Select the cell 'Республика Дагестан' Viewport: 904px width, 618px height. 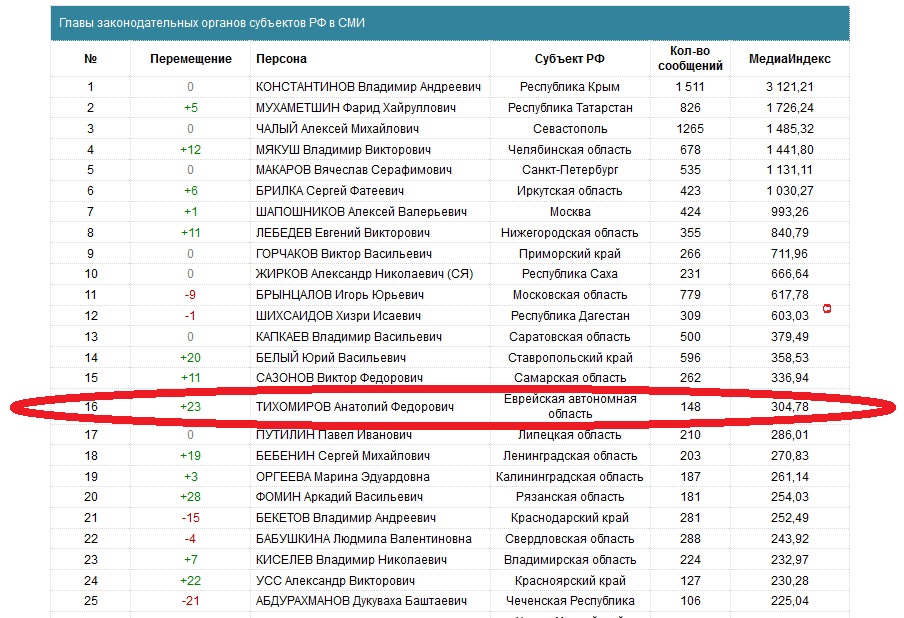point(570,316)
